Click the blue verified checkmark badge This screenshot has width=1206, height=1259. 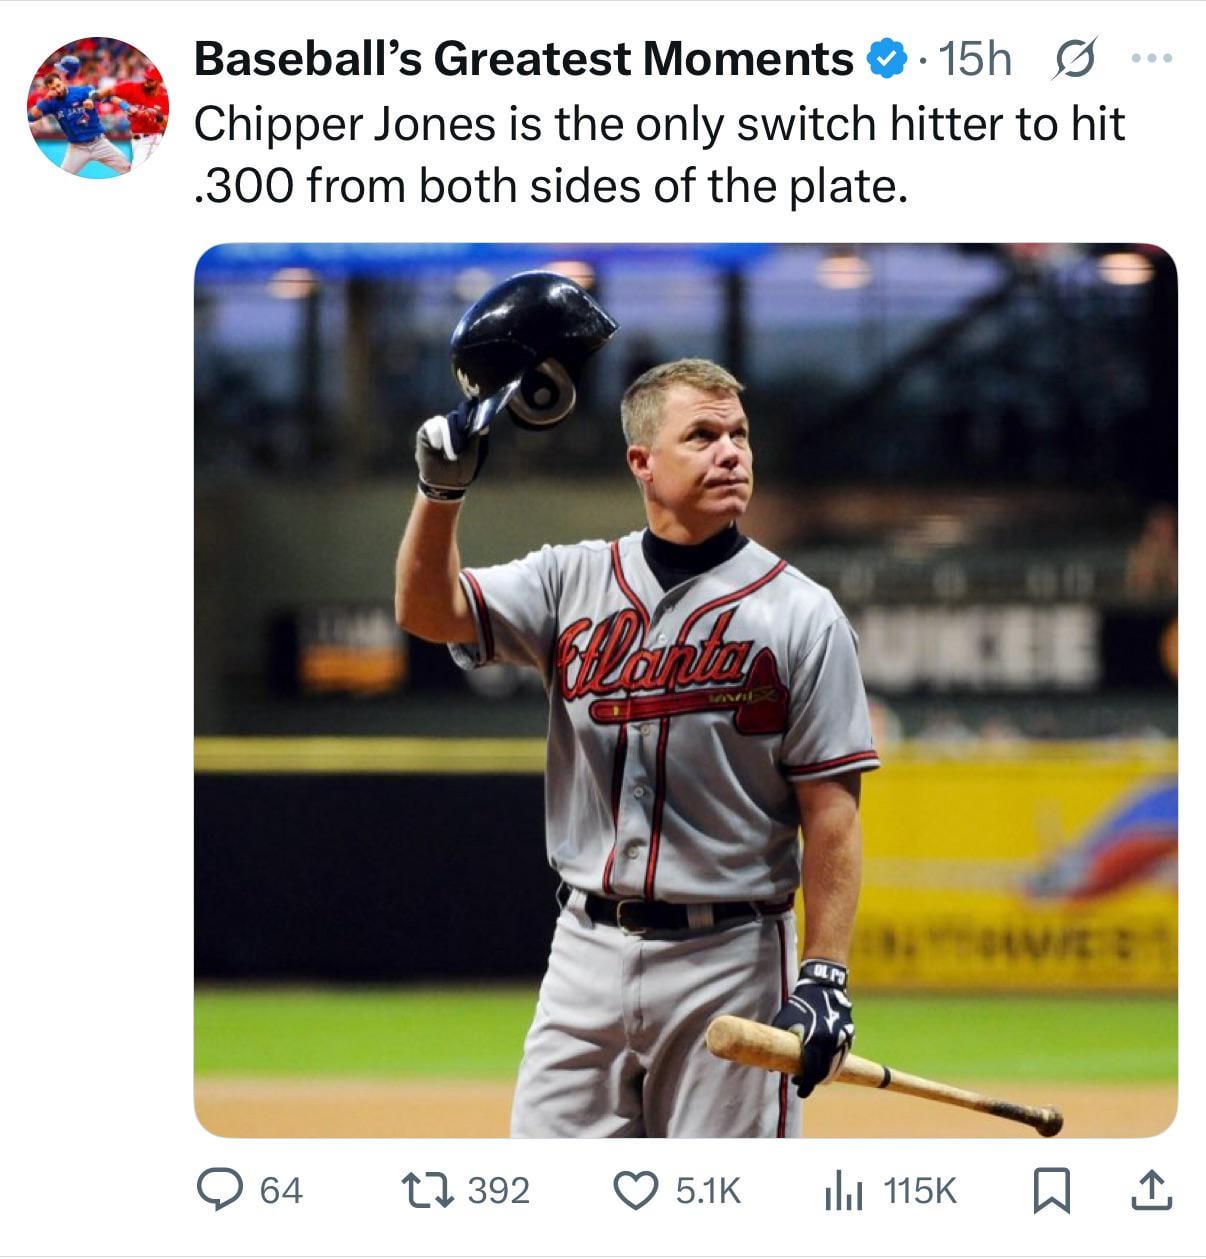[884, 60]
